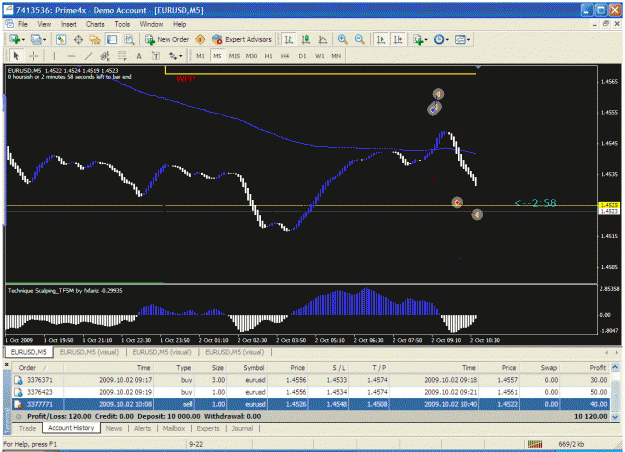Open the File menu
The width and height of the screenshot is (625, 452).
point(23,24)
